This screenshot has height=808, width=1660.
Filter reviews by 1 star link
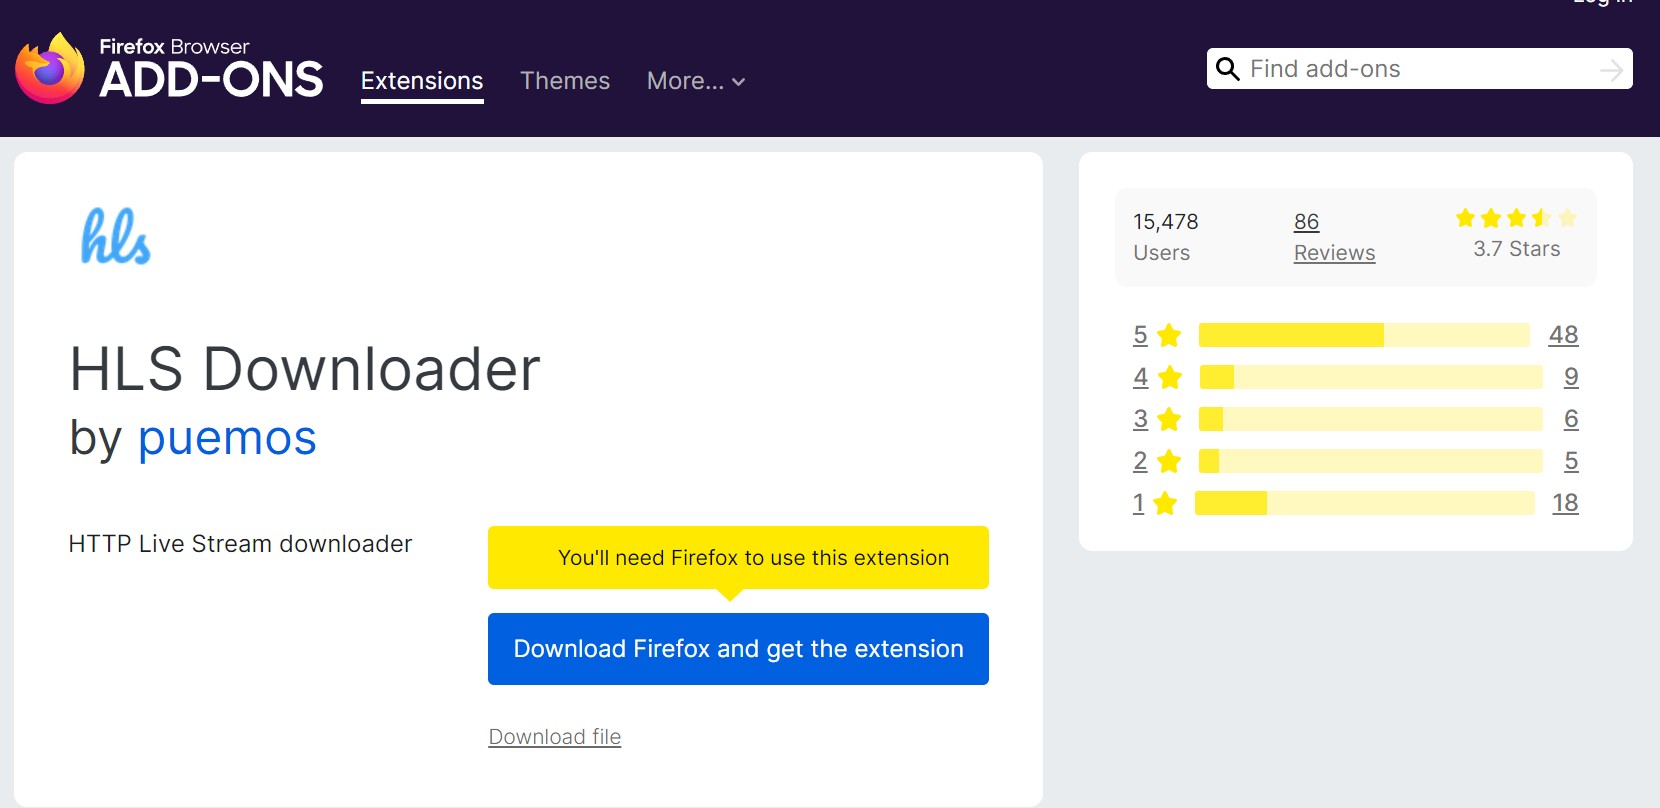(x=1138, y=503)
